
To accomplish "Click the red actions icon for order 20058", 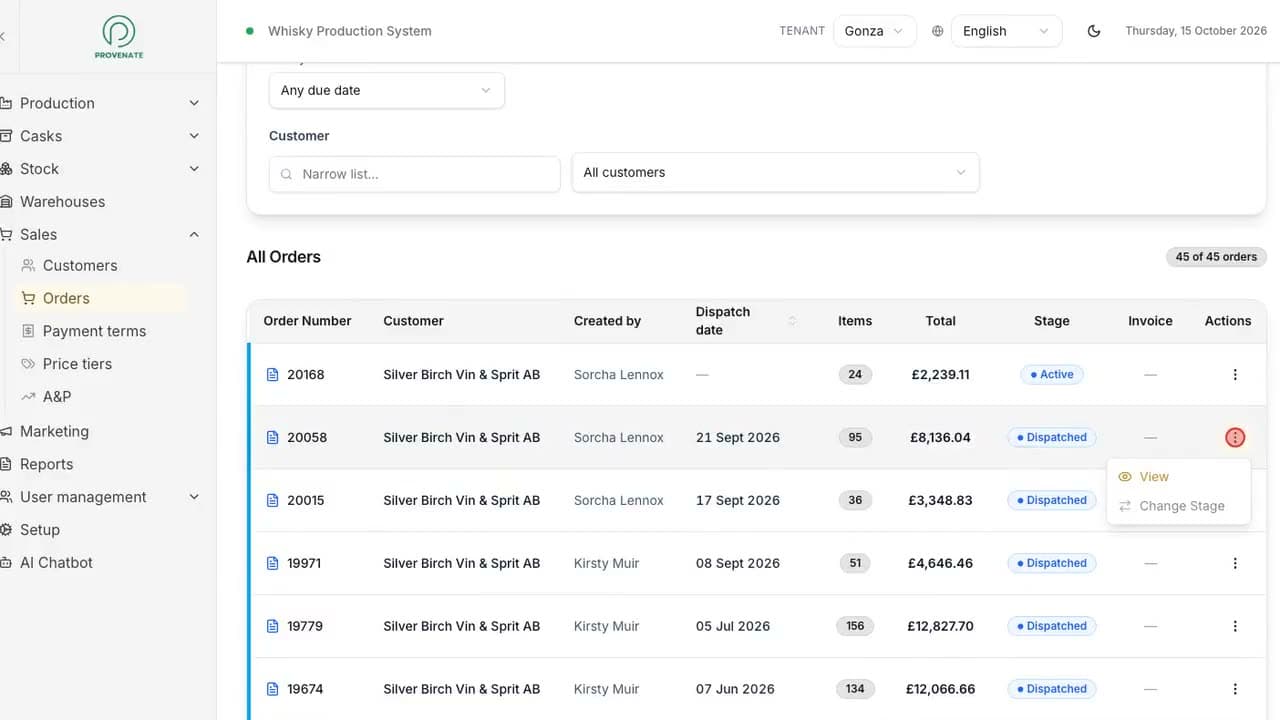I will point(1235,438).
